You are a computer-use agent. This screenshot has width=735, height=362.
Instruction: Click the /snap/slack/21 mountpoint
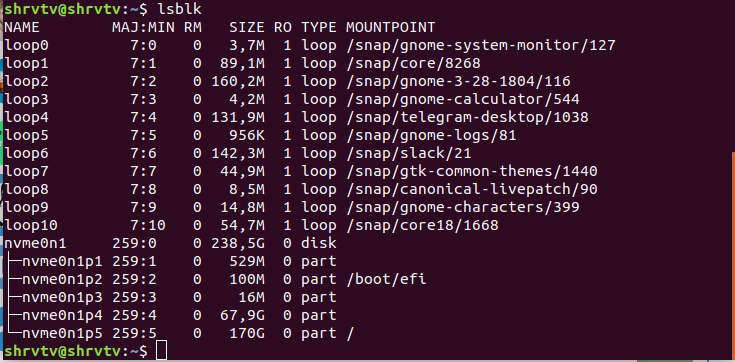tap(409, 153)
